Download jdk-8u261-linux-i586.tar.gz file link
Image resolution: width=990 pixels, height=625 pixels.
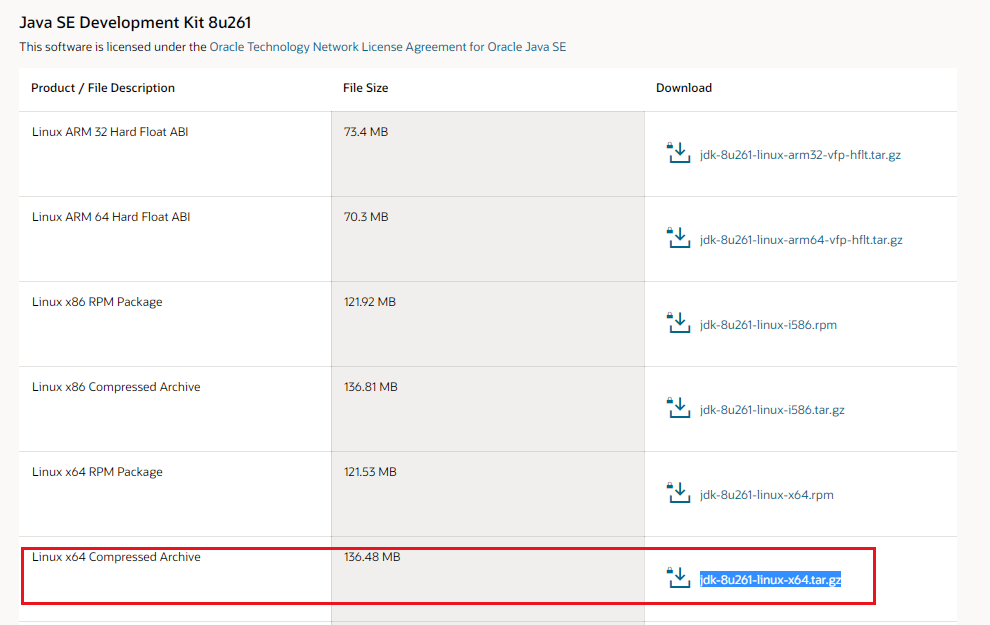pyautogui.click(x=772, y=410)
